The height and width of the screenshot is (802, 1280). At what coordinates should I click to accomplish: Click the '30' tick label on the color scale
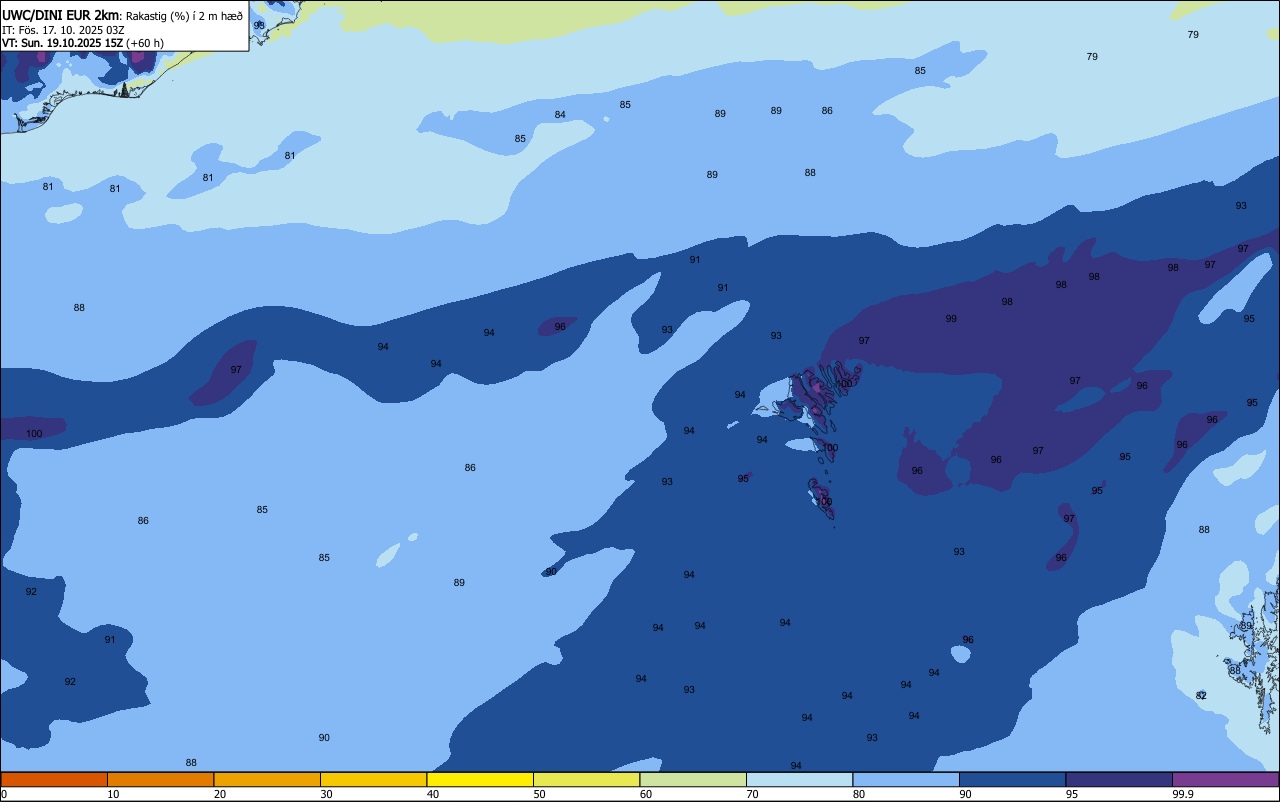[326, 794]
